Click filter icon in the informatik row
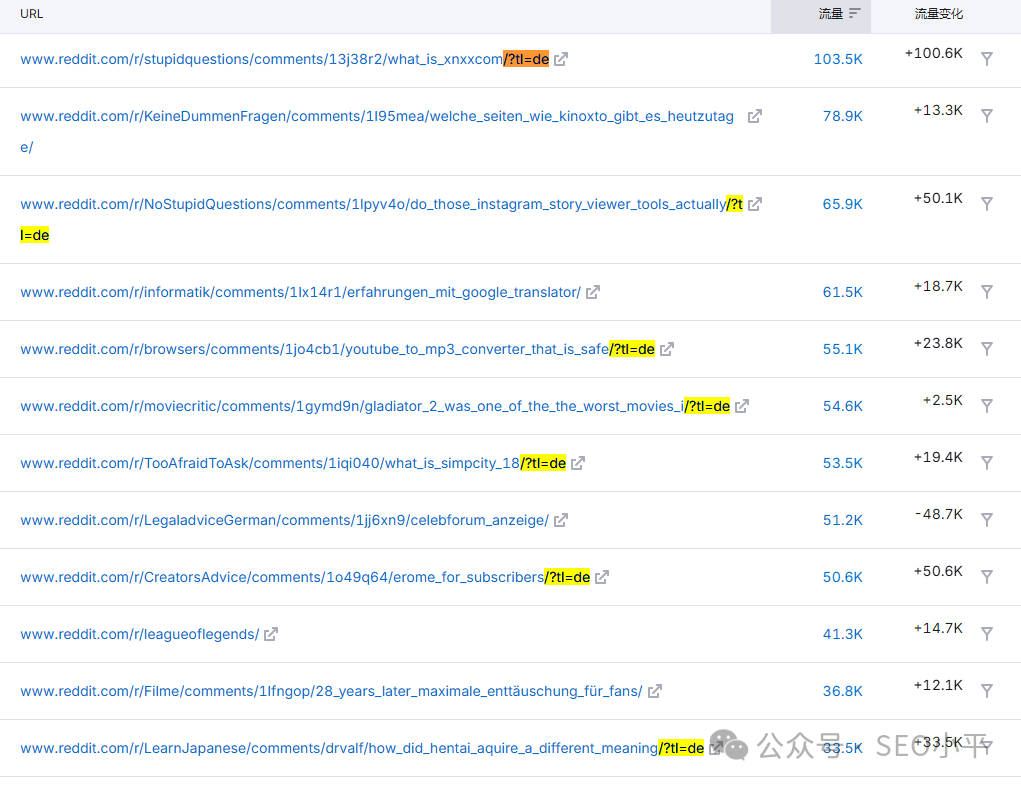Screen dimensions: 1021x787 (x=987, y=292)
